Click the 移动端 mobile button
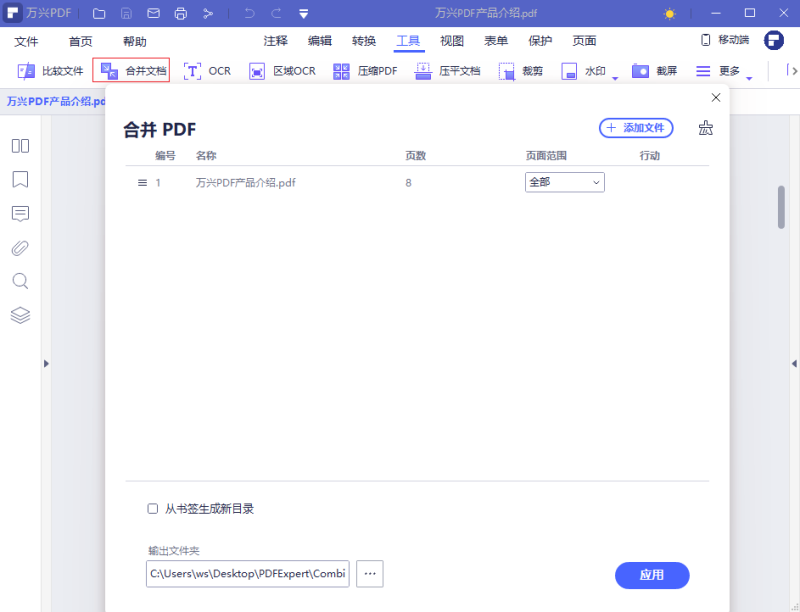Image resolution: width=800 pixels, height=612 pixels. pyautogui.click(x=724, y=40)
